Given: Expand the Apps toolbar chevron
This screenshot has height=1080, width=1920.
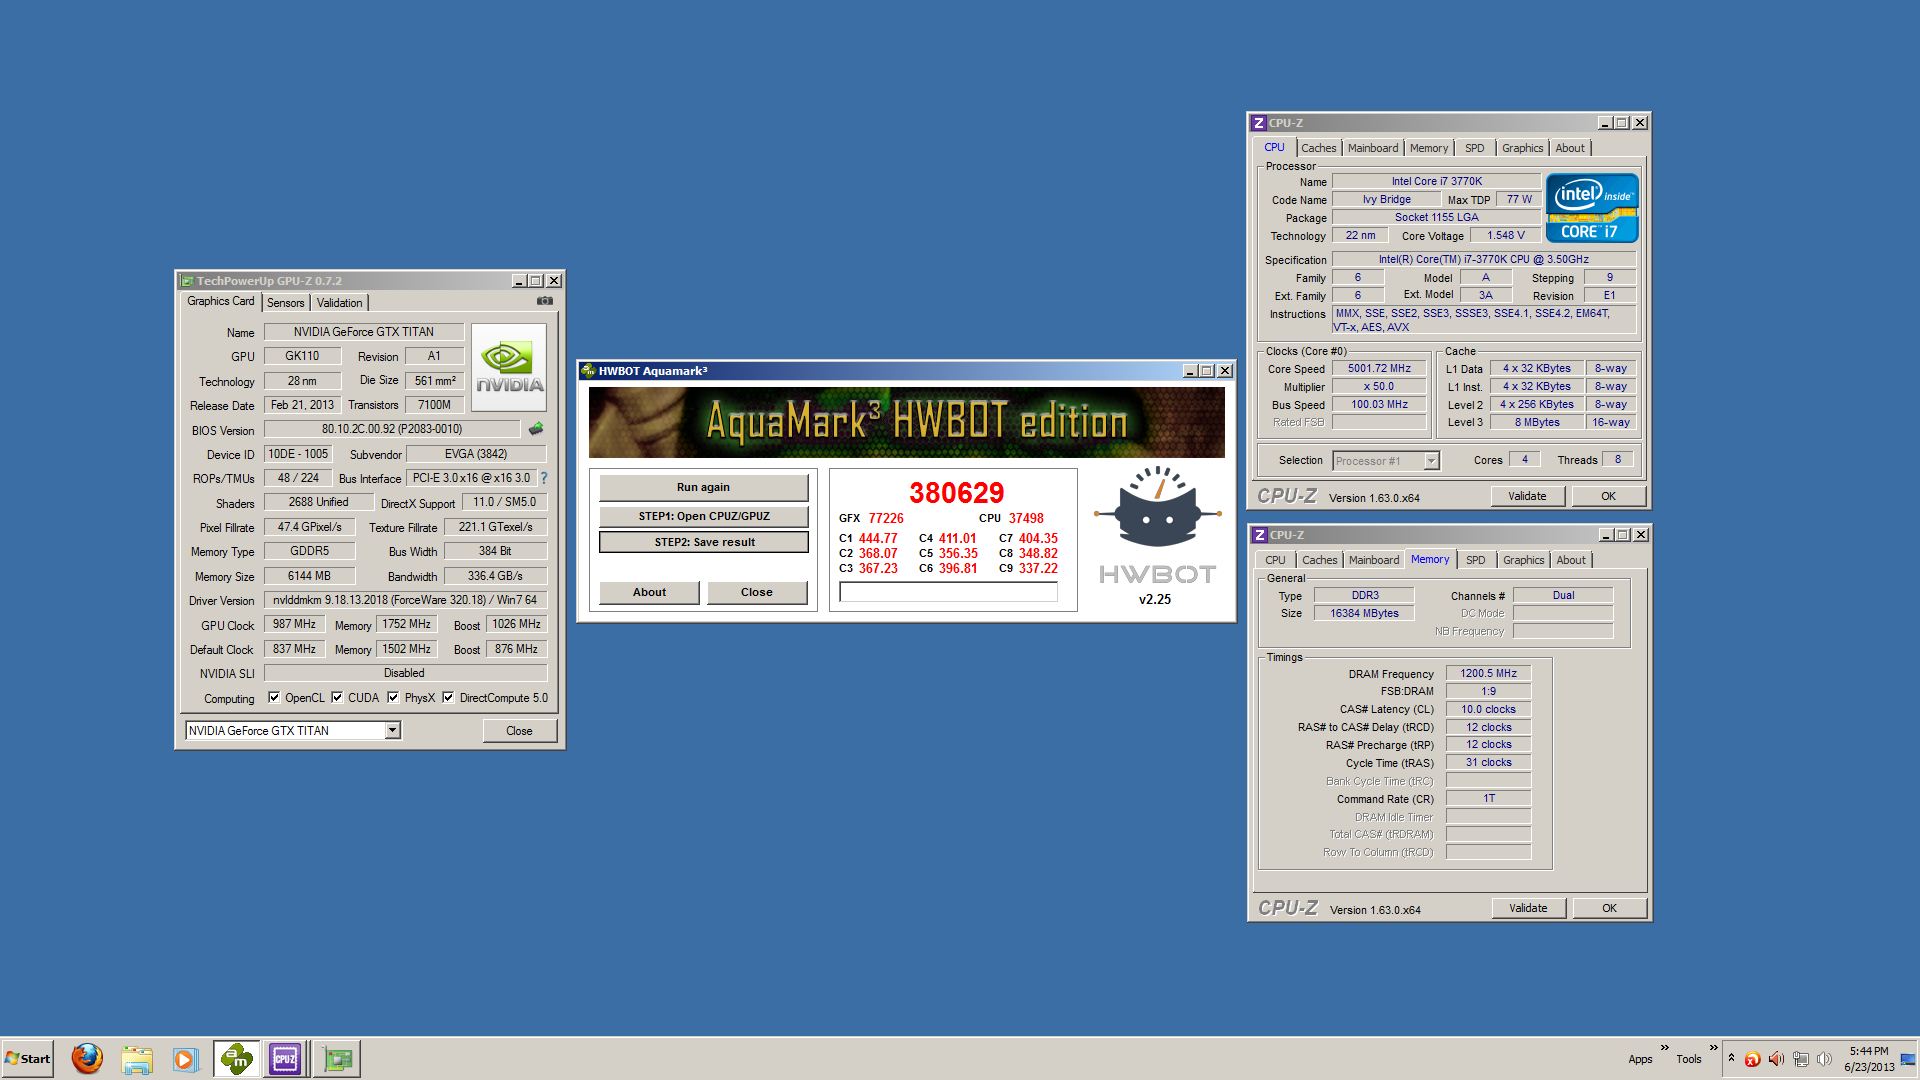Looking at the screenshot, I should (x=1664, y=1048).
